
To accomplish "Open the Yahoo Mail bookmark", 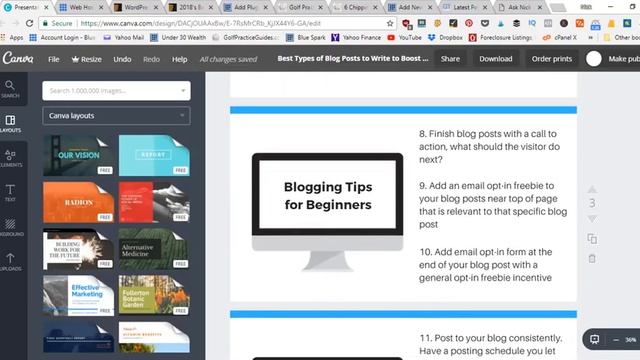I will pyautogui.click(x=124, y=38).
